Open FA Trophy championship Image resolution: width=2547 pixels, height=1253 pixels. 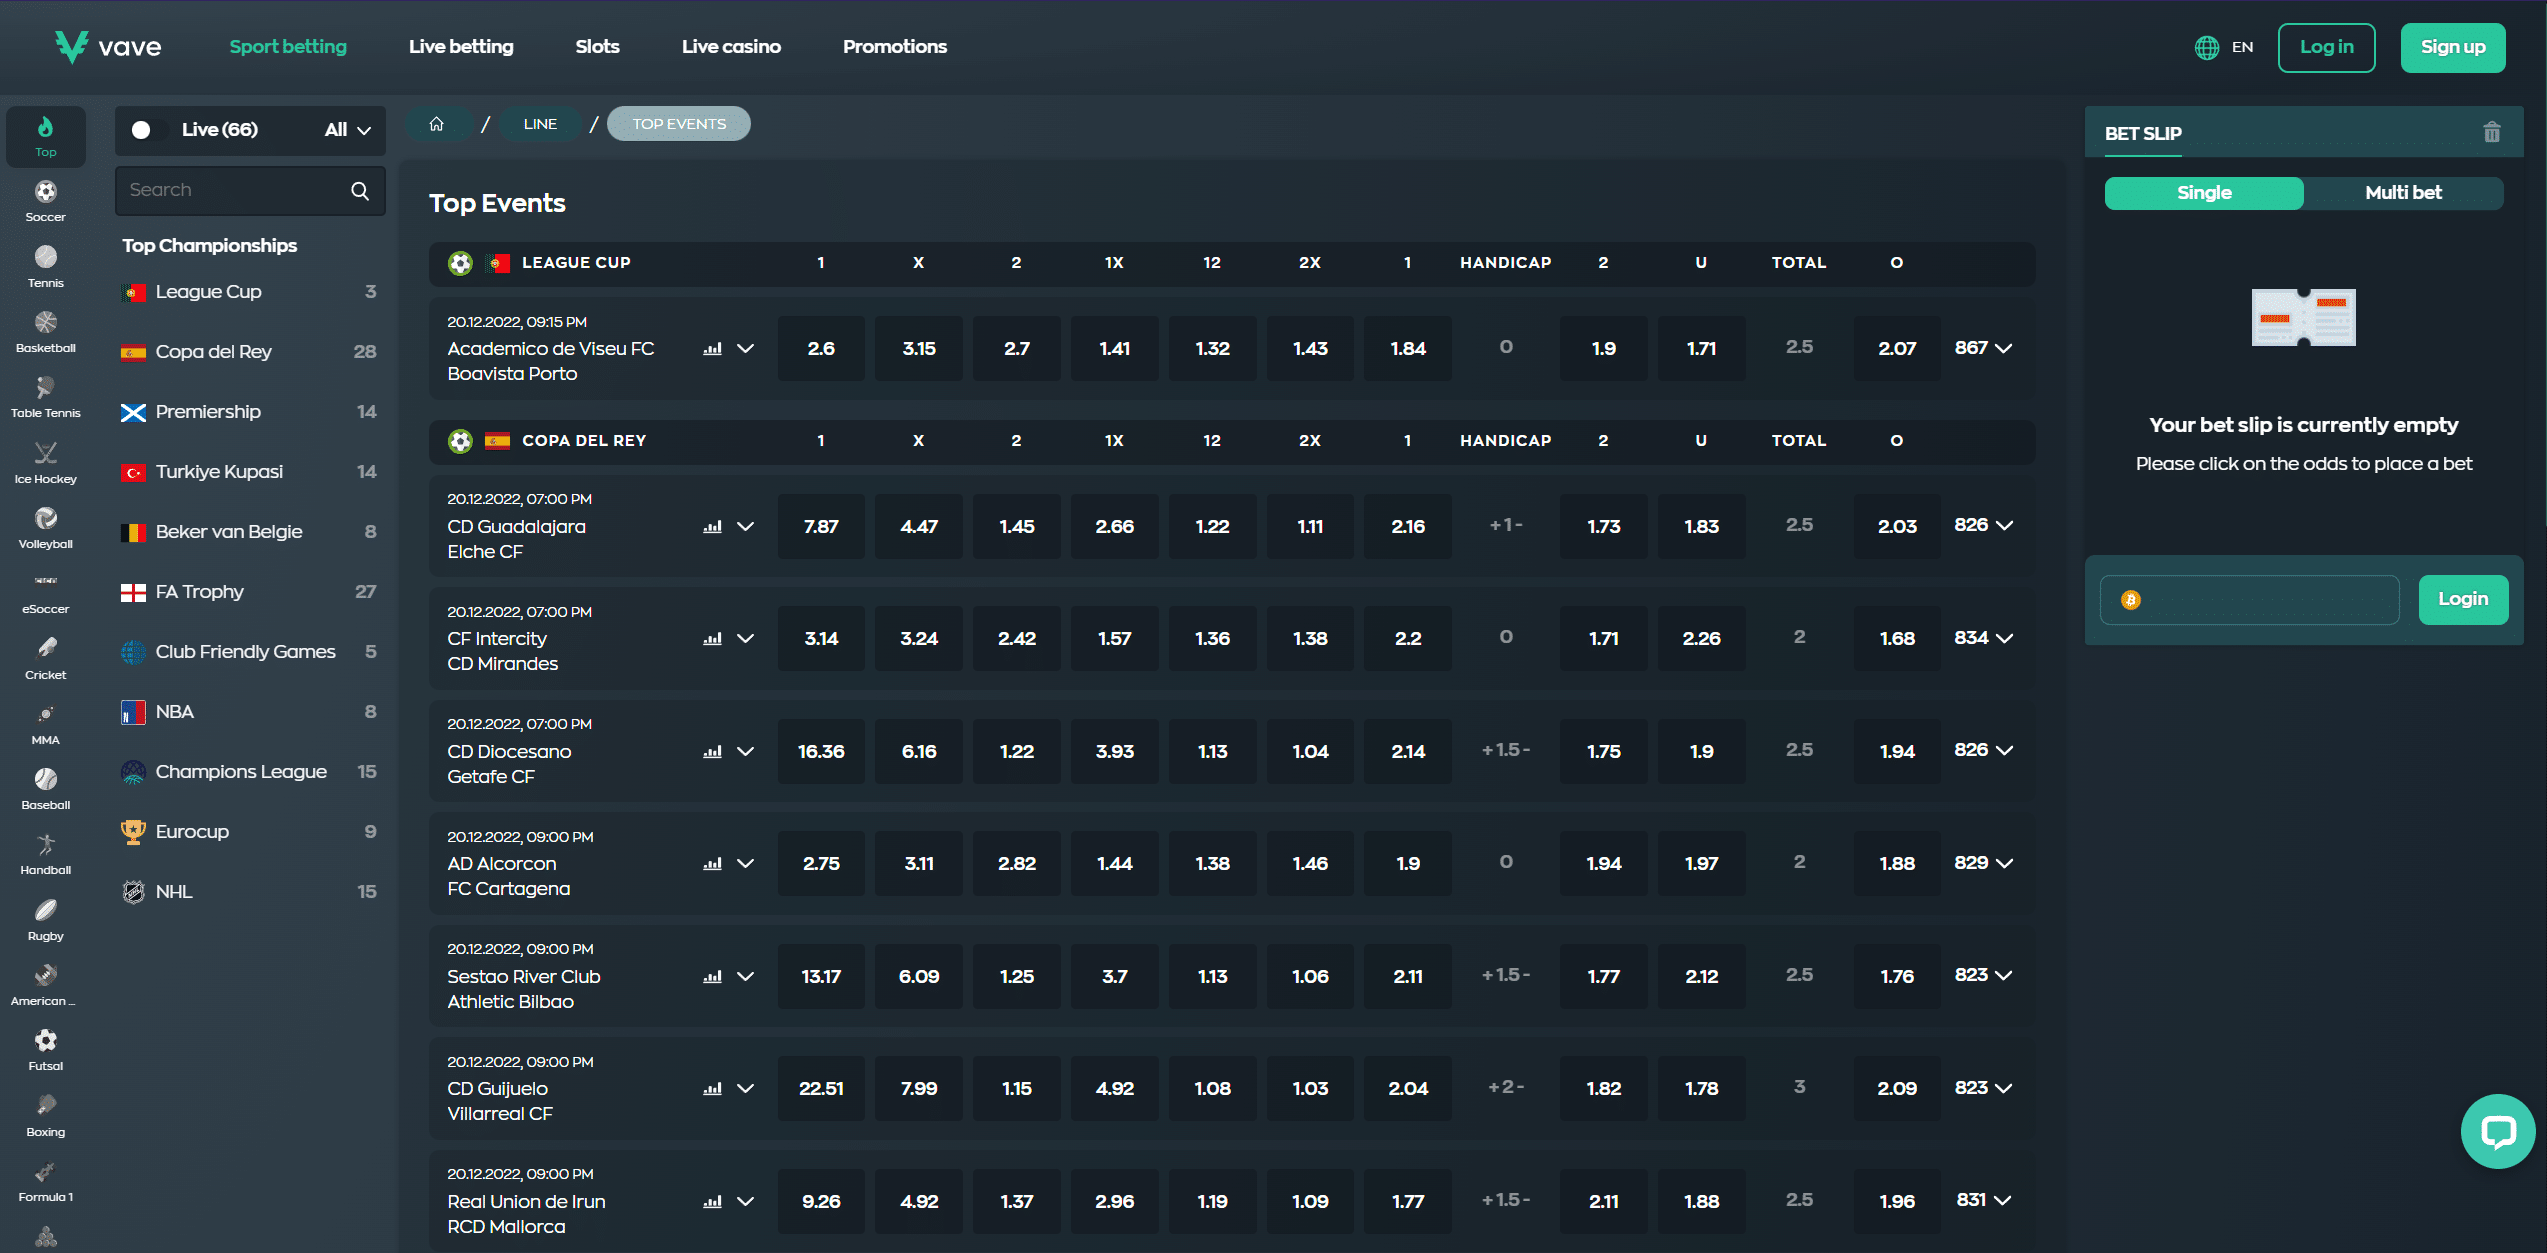[249, 592]
